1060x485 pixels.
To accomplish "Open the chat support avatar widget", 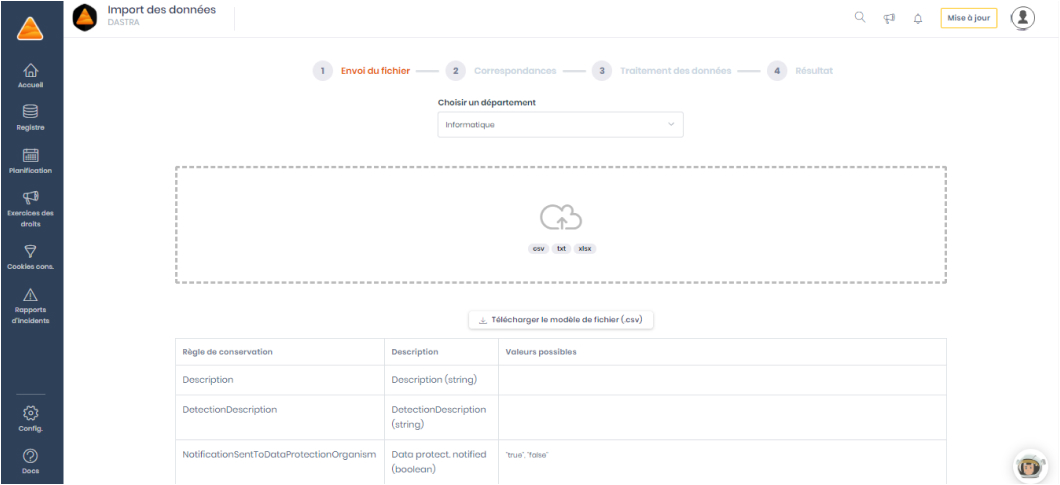I will pos(1028,464).
